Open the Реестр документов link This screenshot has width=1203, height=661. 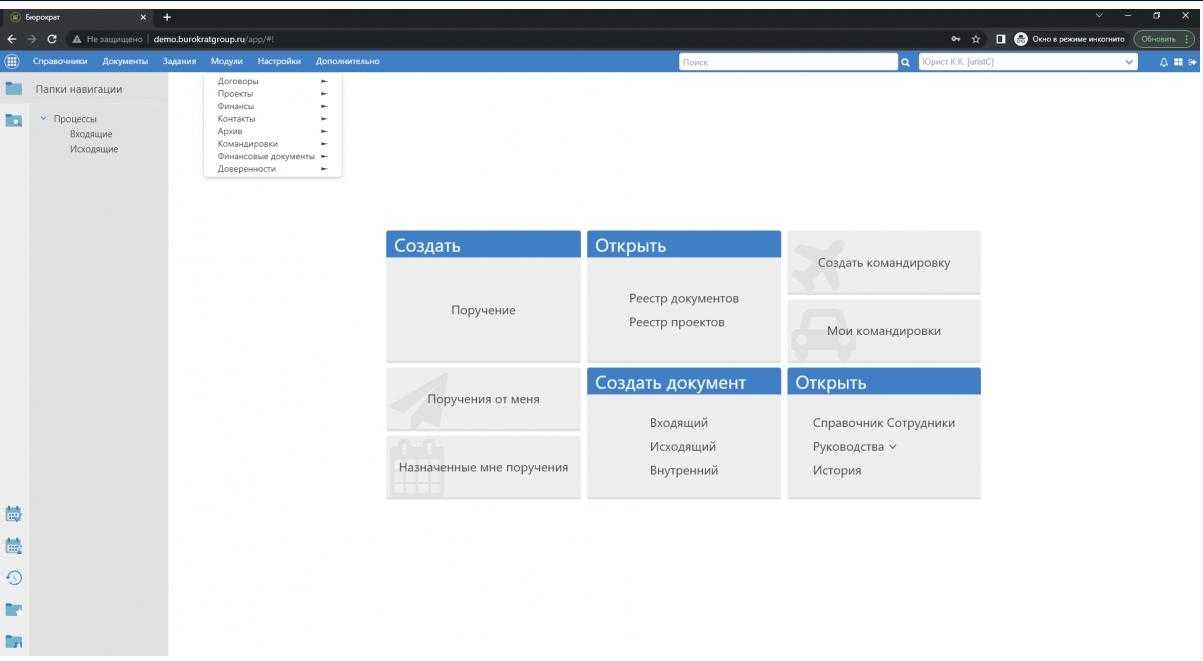click(683, 298)
